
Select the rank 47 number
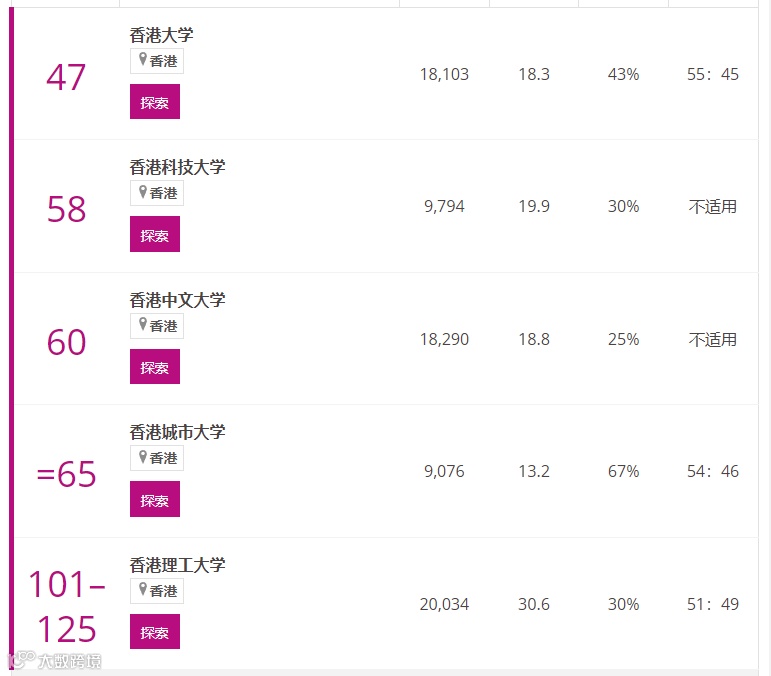[x=66, y=77]
